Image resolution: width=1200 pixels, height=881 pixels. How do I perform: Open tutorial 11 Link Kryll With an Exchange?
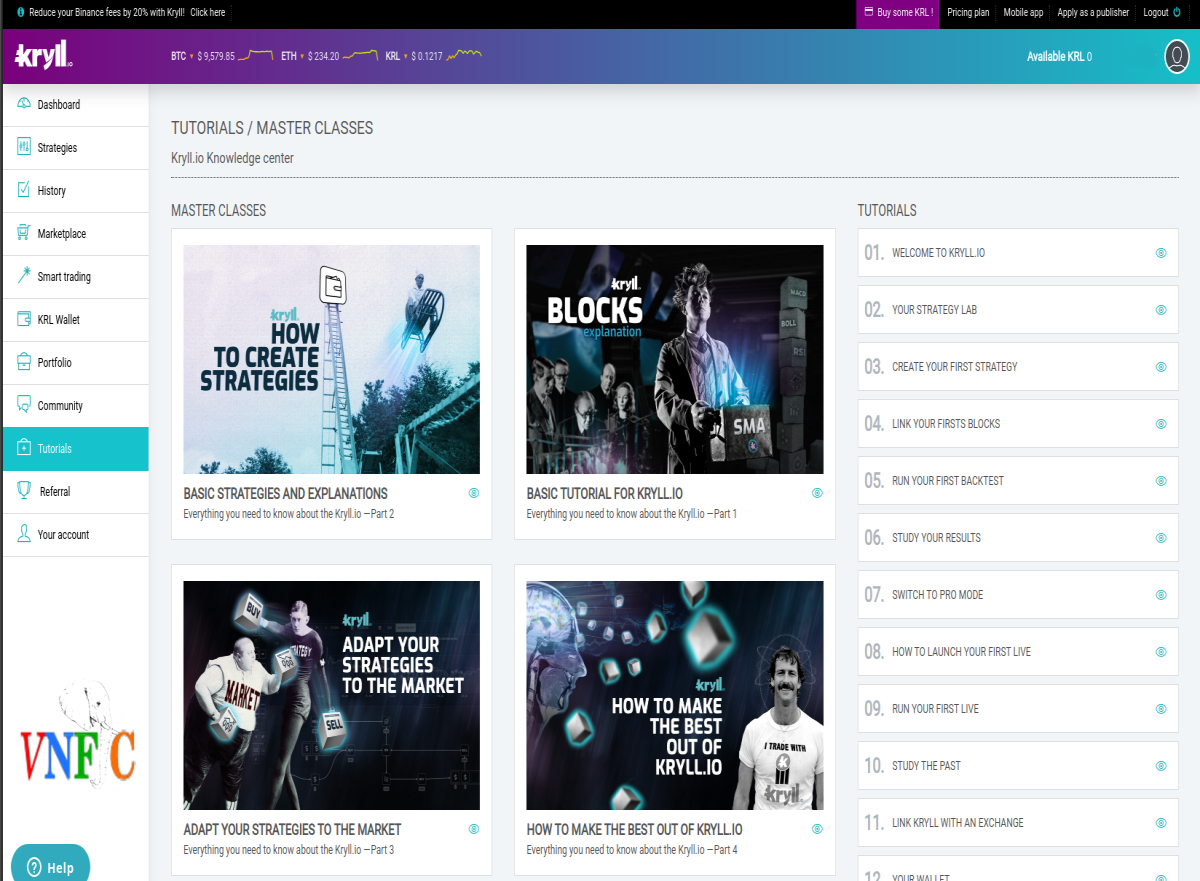tap(1018, 823)
